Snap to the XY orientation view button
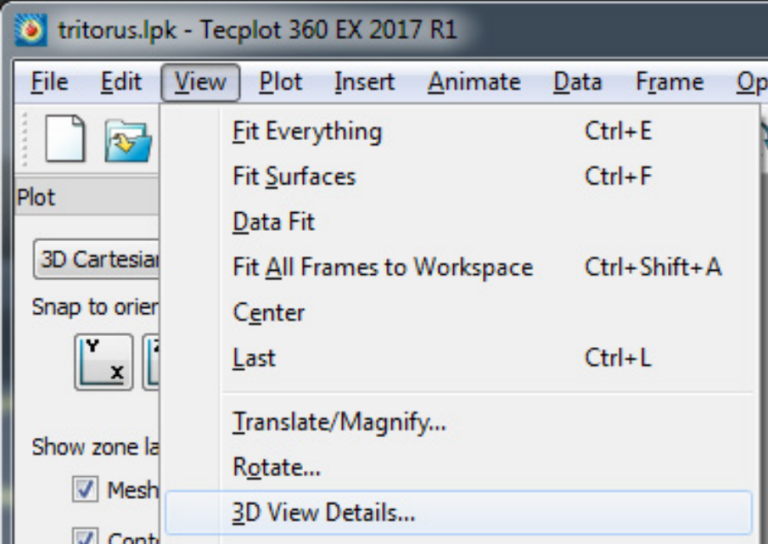768x544 pixels. tap(103, 360)
